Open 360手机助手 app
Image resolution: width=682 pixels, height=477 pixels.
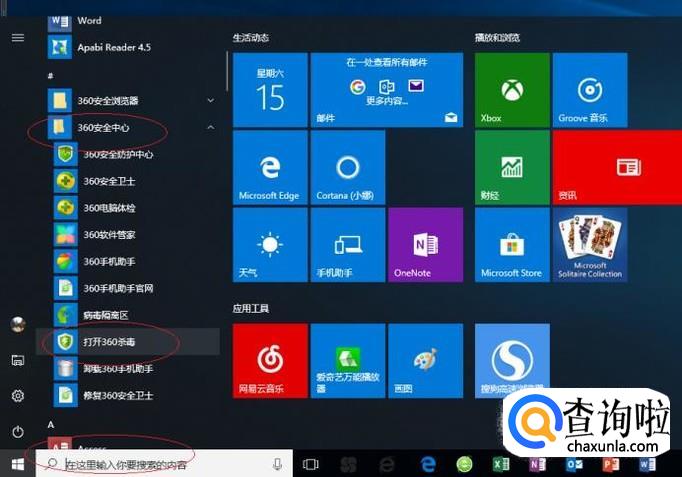tap(128, 261)
